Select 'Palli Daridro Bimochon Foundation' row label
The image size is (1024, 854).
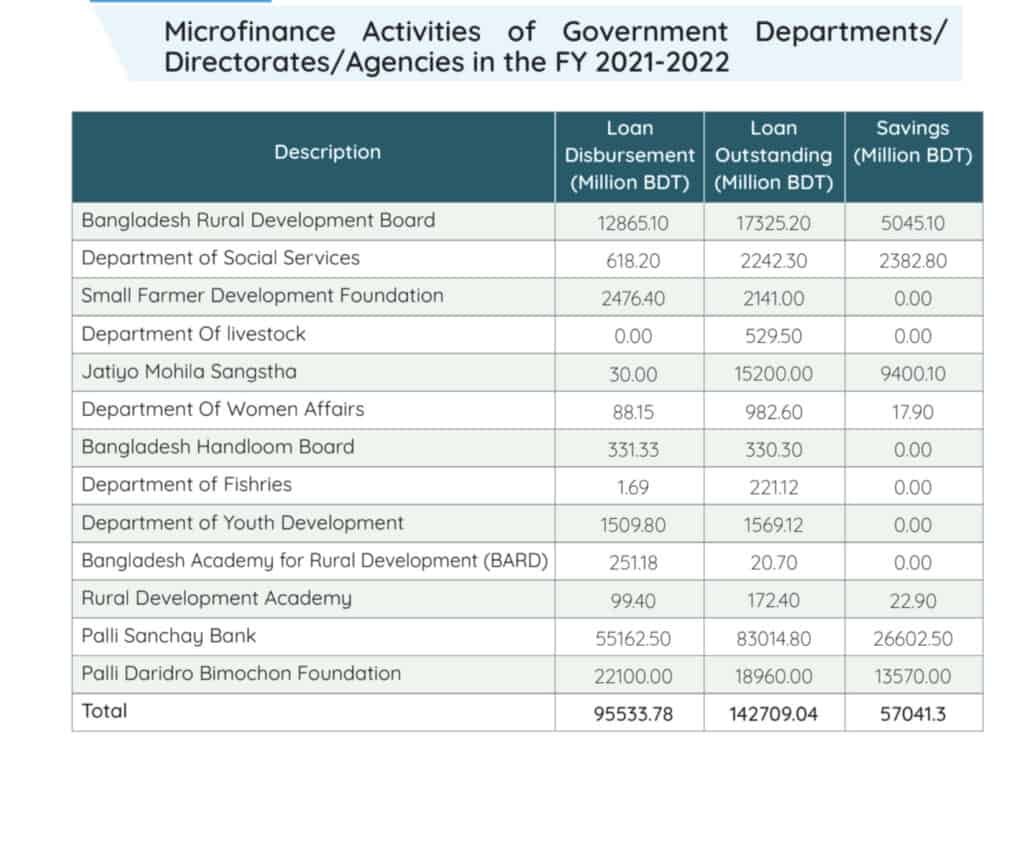point(241,673)
